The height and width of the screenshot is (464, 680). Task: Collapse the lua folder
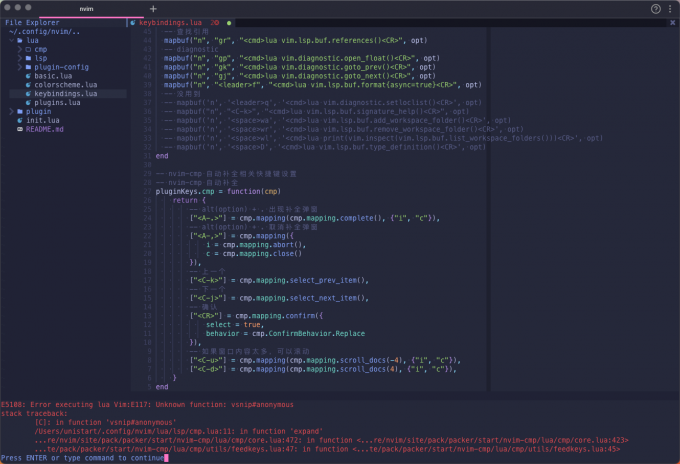point(32,40)
